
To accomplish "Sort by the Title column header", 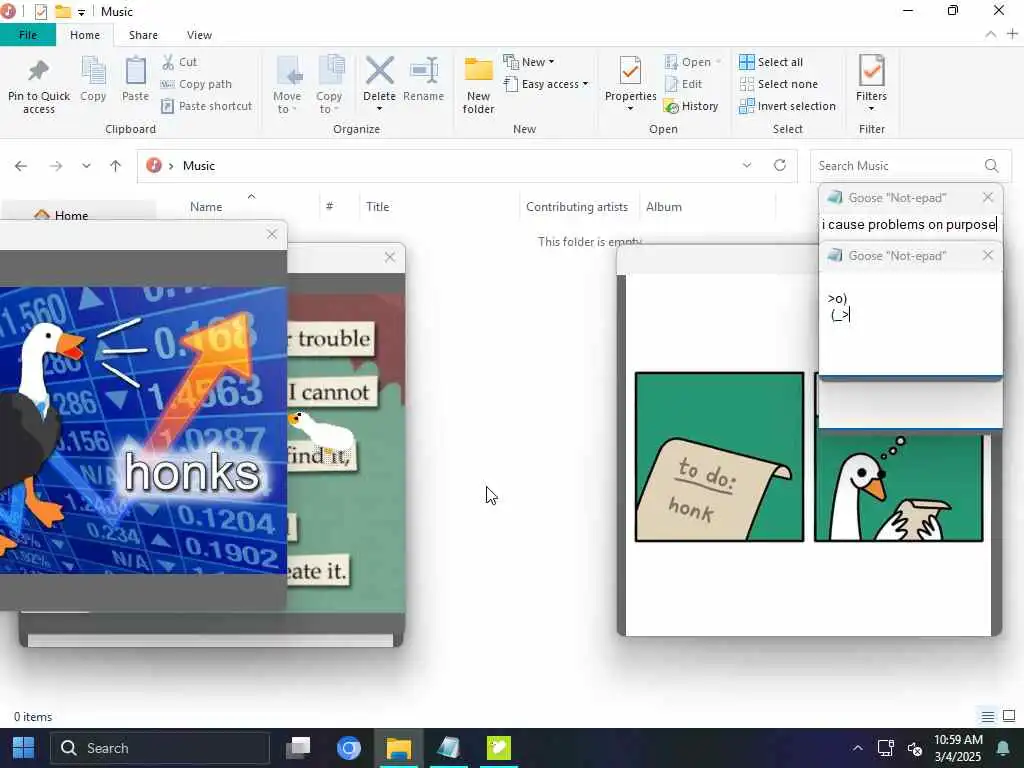I will [x=377, y=206].
